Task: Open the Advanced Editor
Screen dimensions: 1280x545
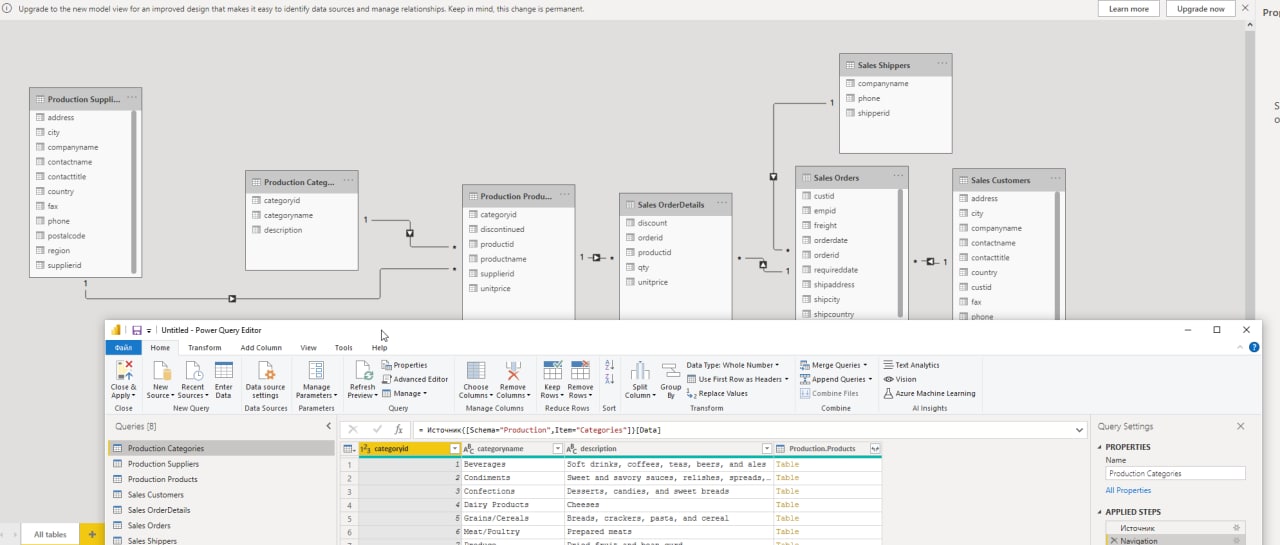Action: (415, 379)
